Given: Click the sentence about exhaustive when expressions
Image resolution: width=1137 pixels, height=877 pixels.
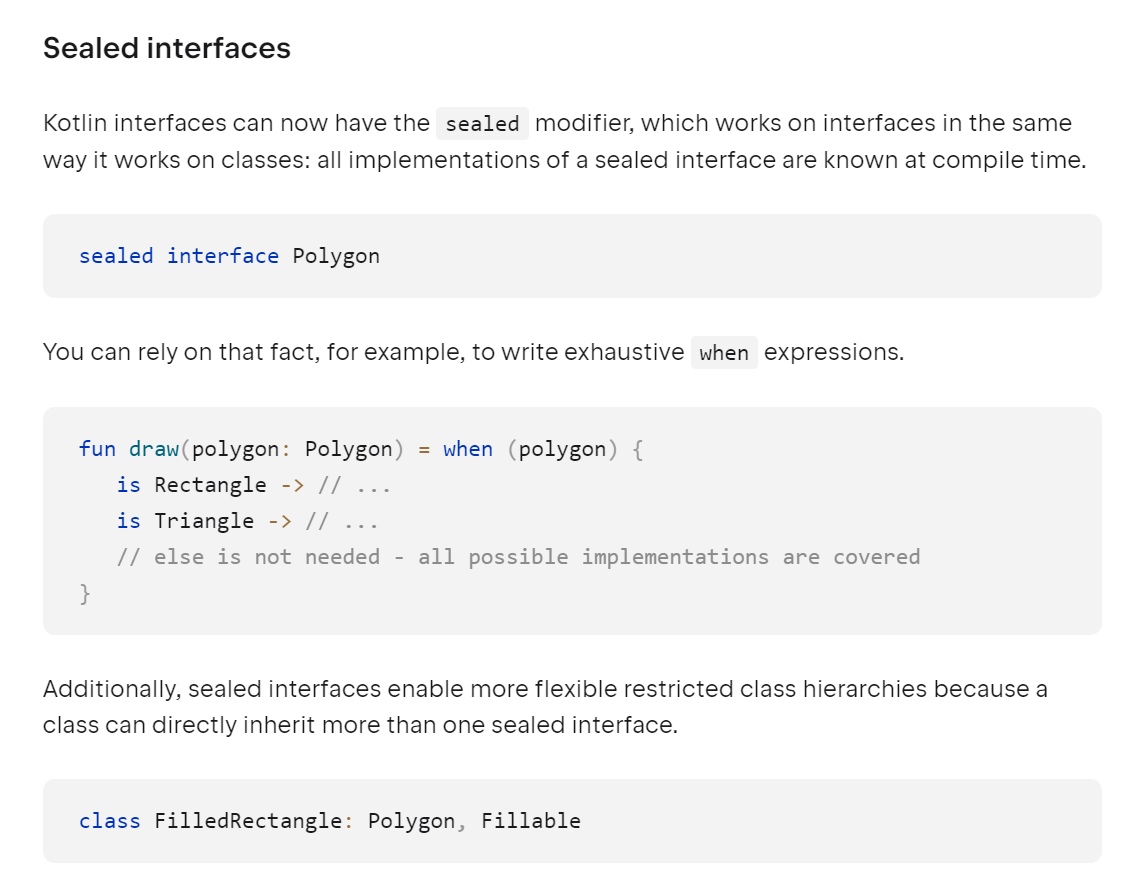Looking at the screenshot, I should pyautogui.click(x=474, y=353).
